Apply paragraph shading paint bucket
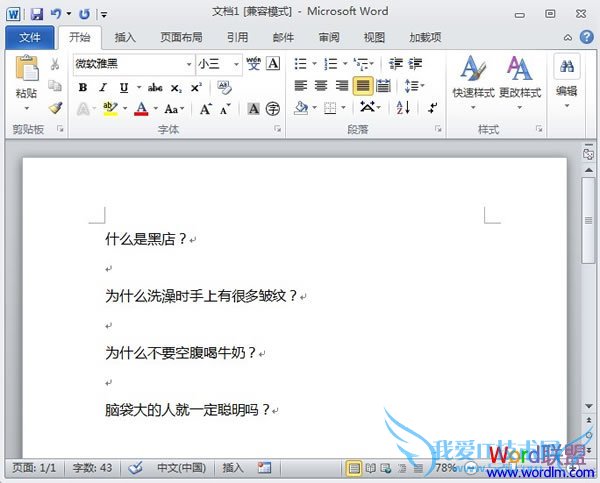This screenshot has height=483, width=600. point(301,108)
